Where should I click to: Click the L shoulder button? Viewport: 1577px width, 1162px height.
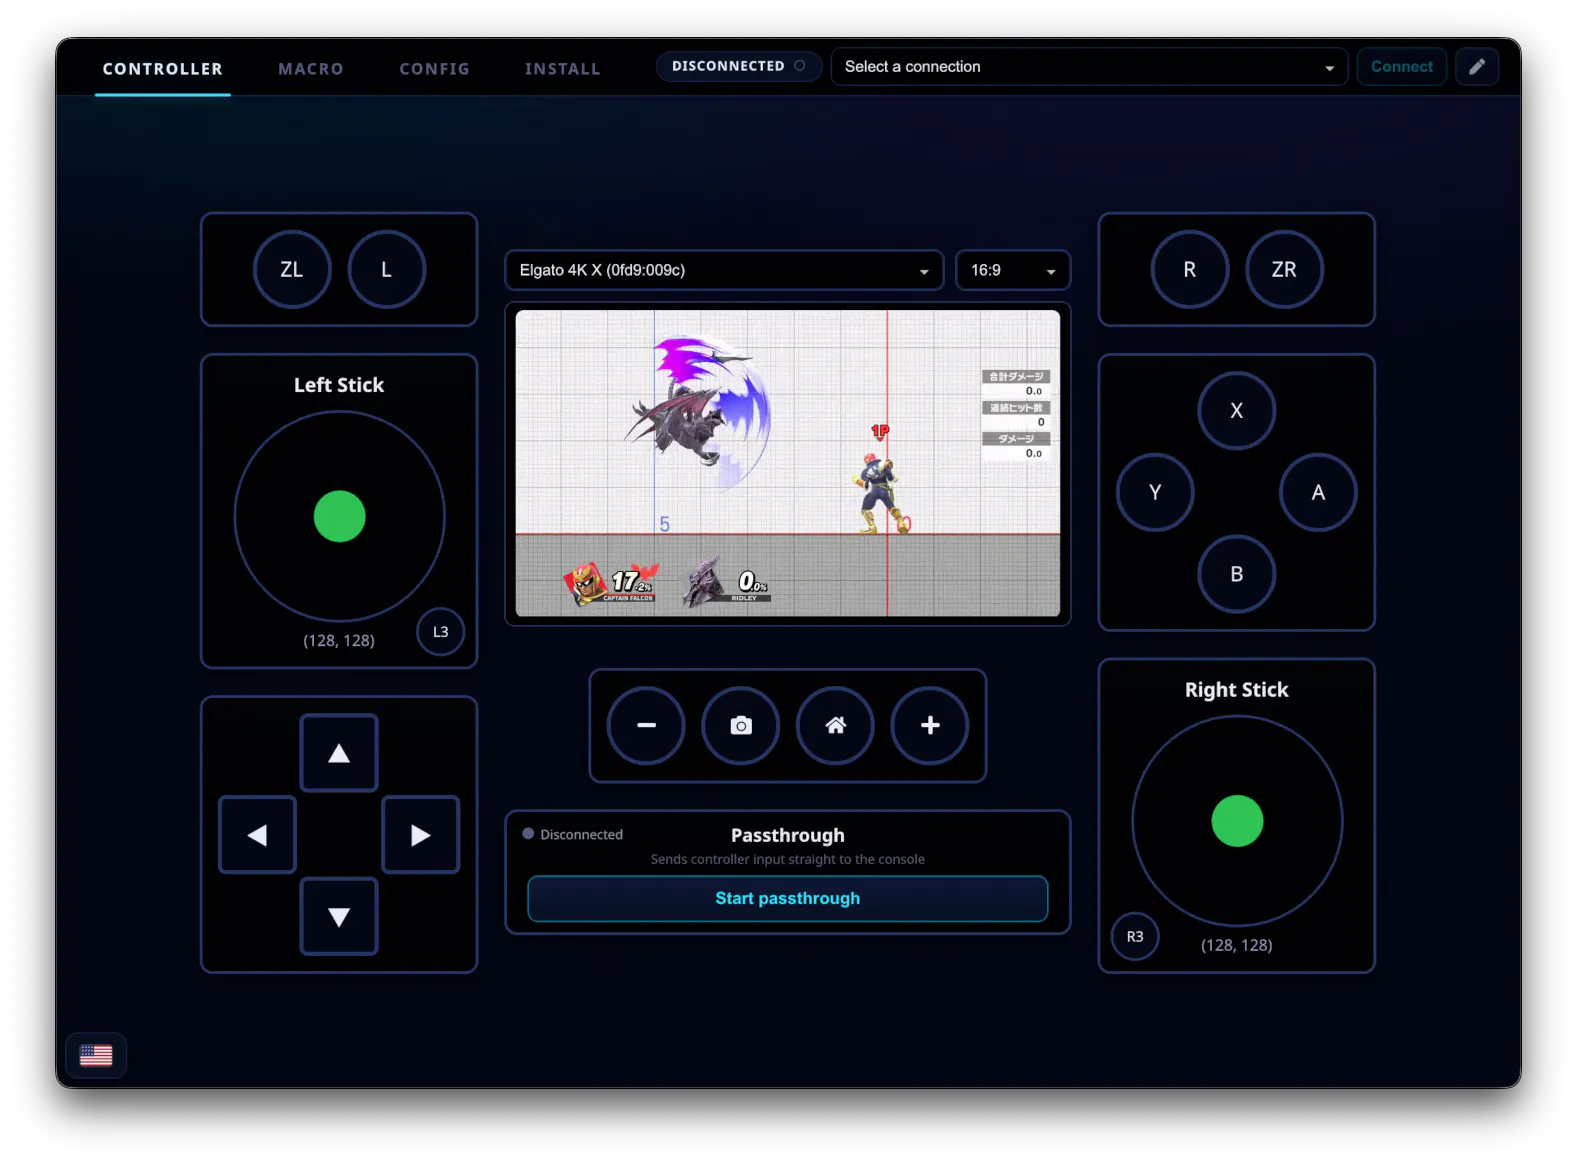(386, 270)
